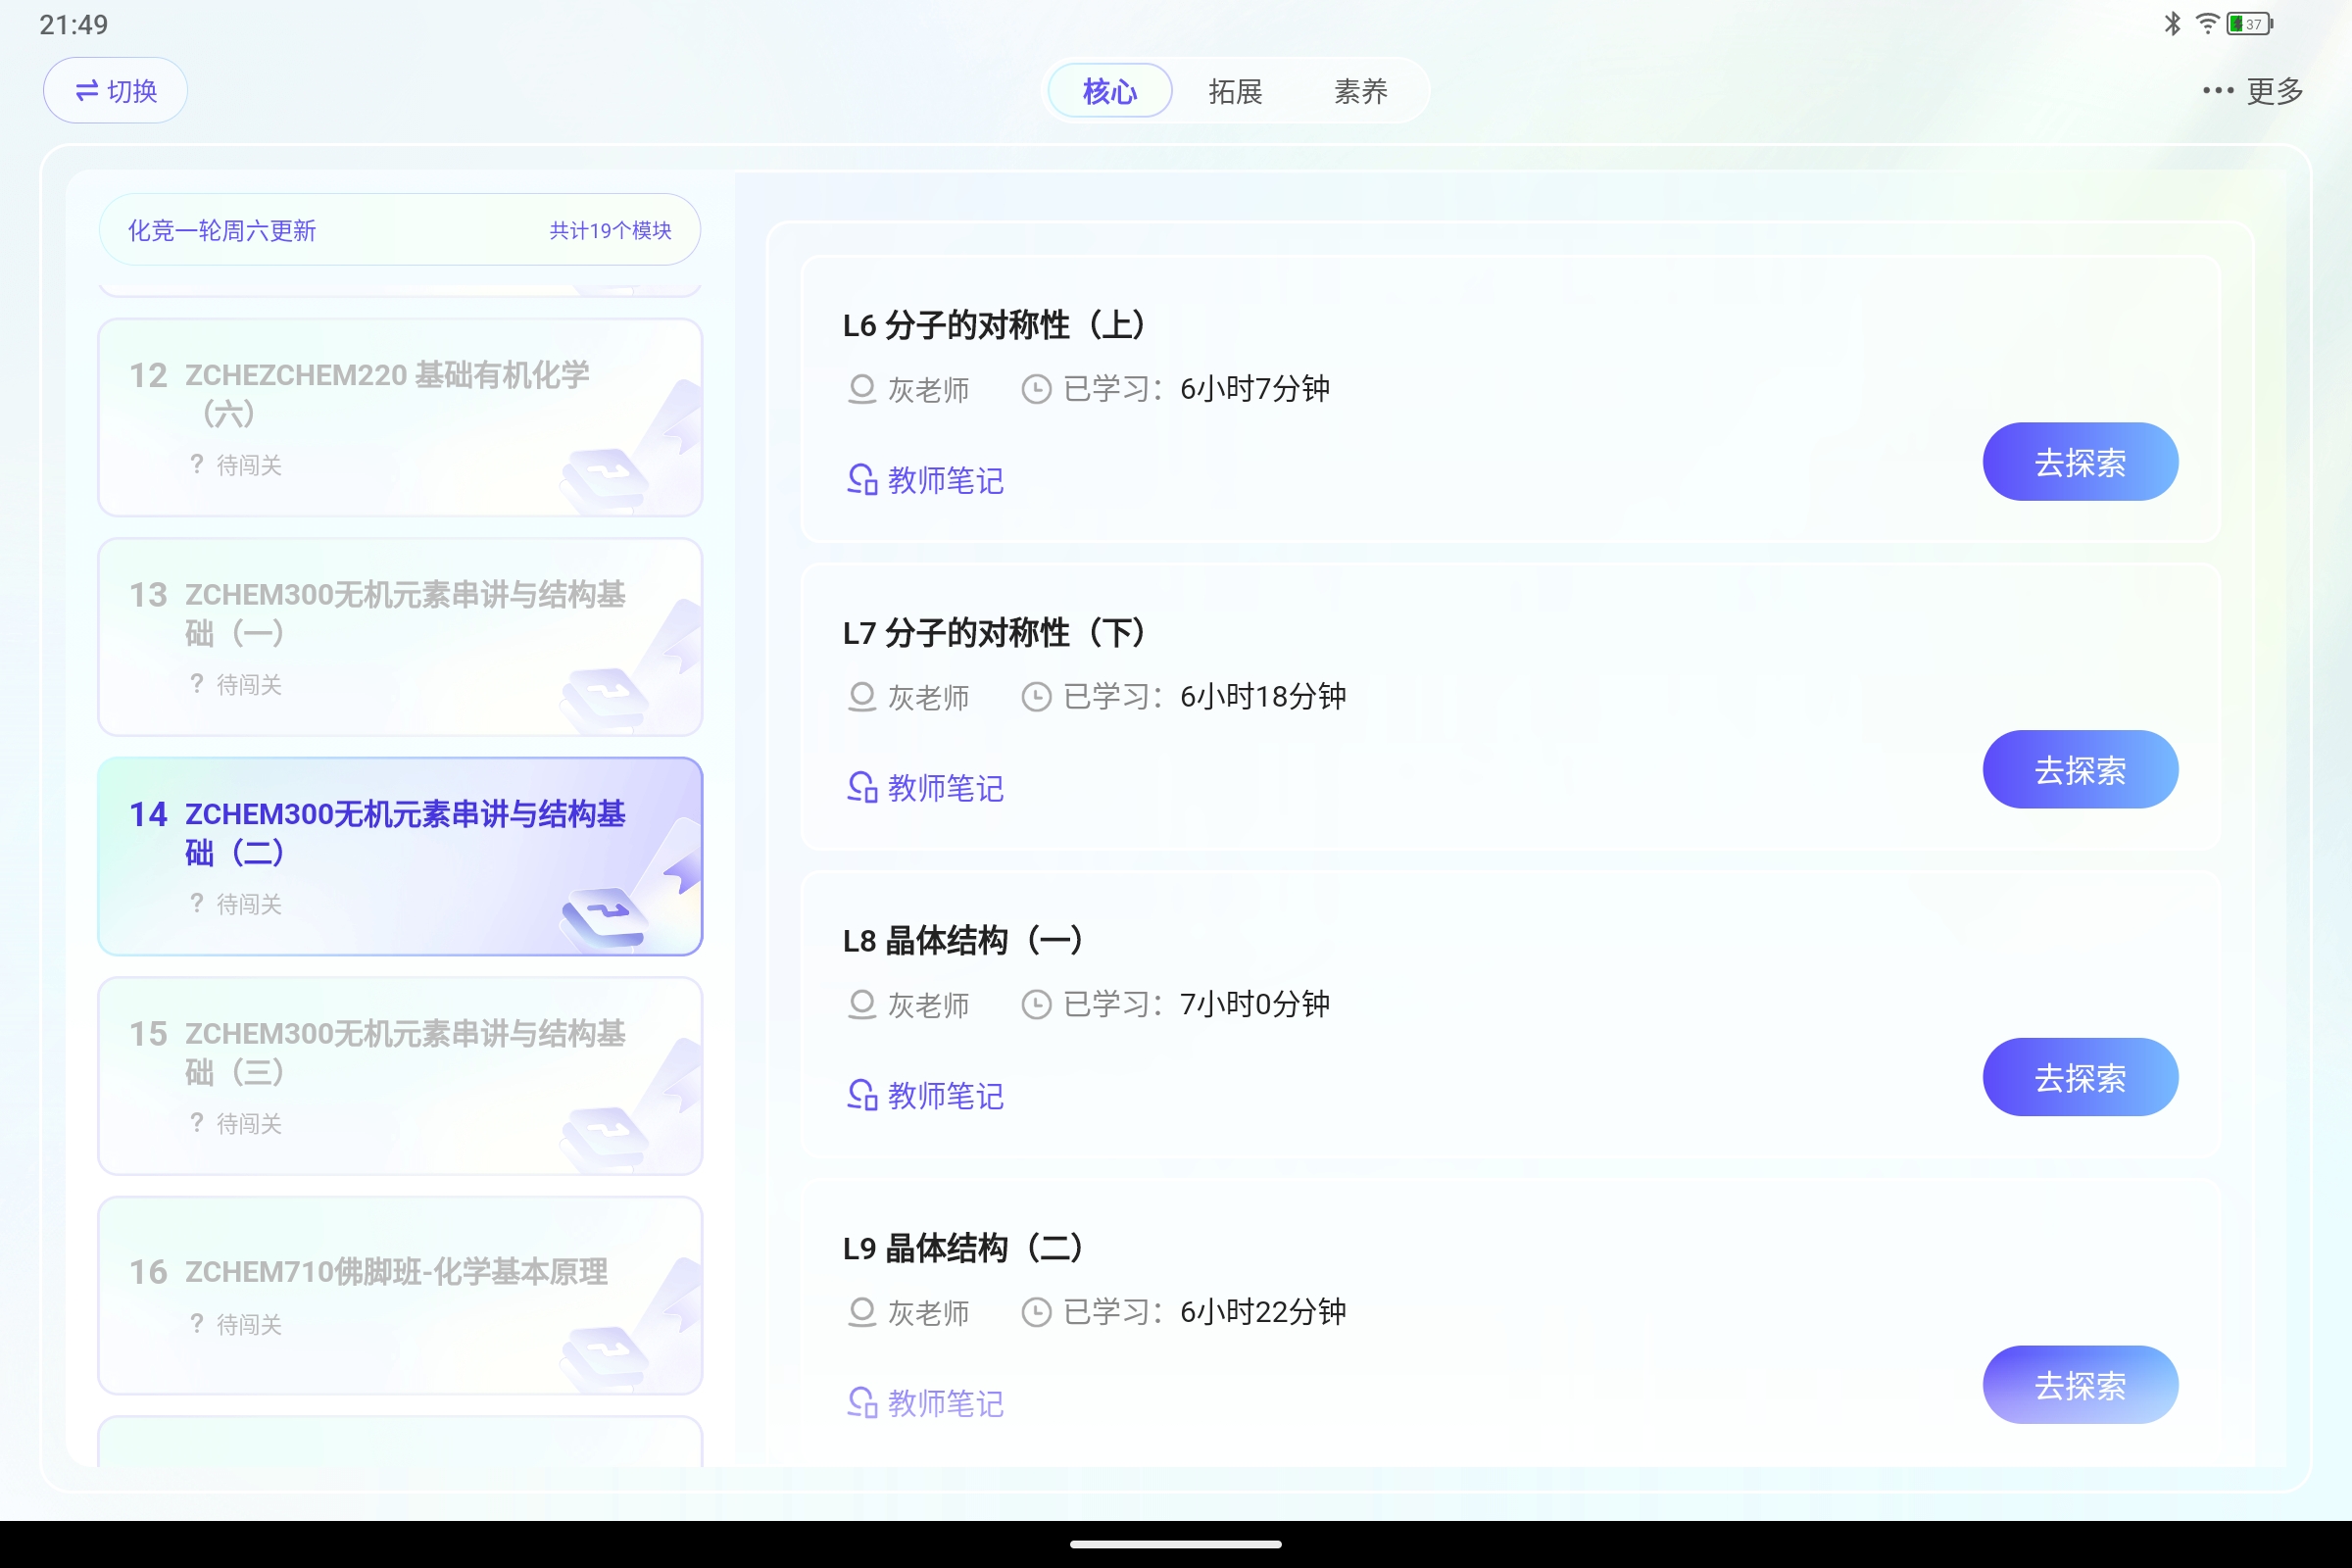Select module 14 无机元素串讲与结构基础（二）

(x=400, y=857)
